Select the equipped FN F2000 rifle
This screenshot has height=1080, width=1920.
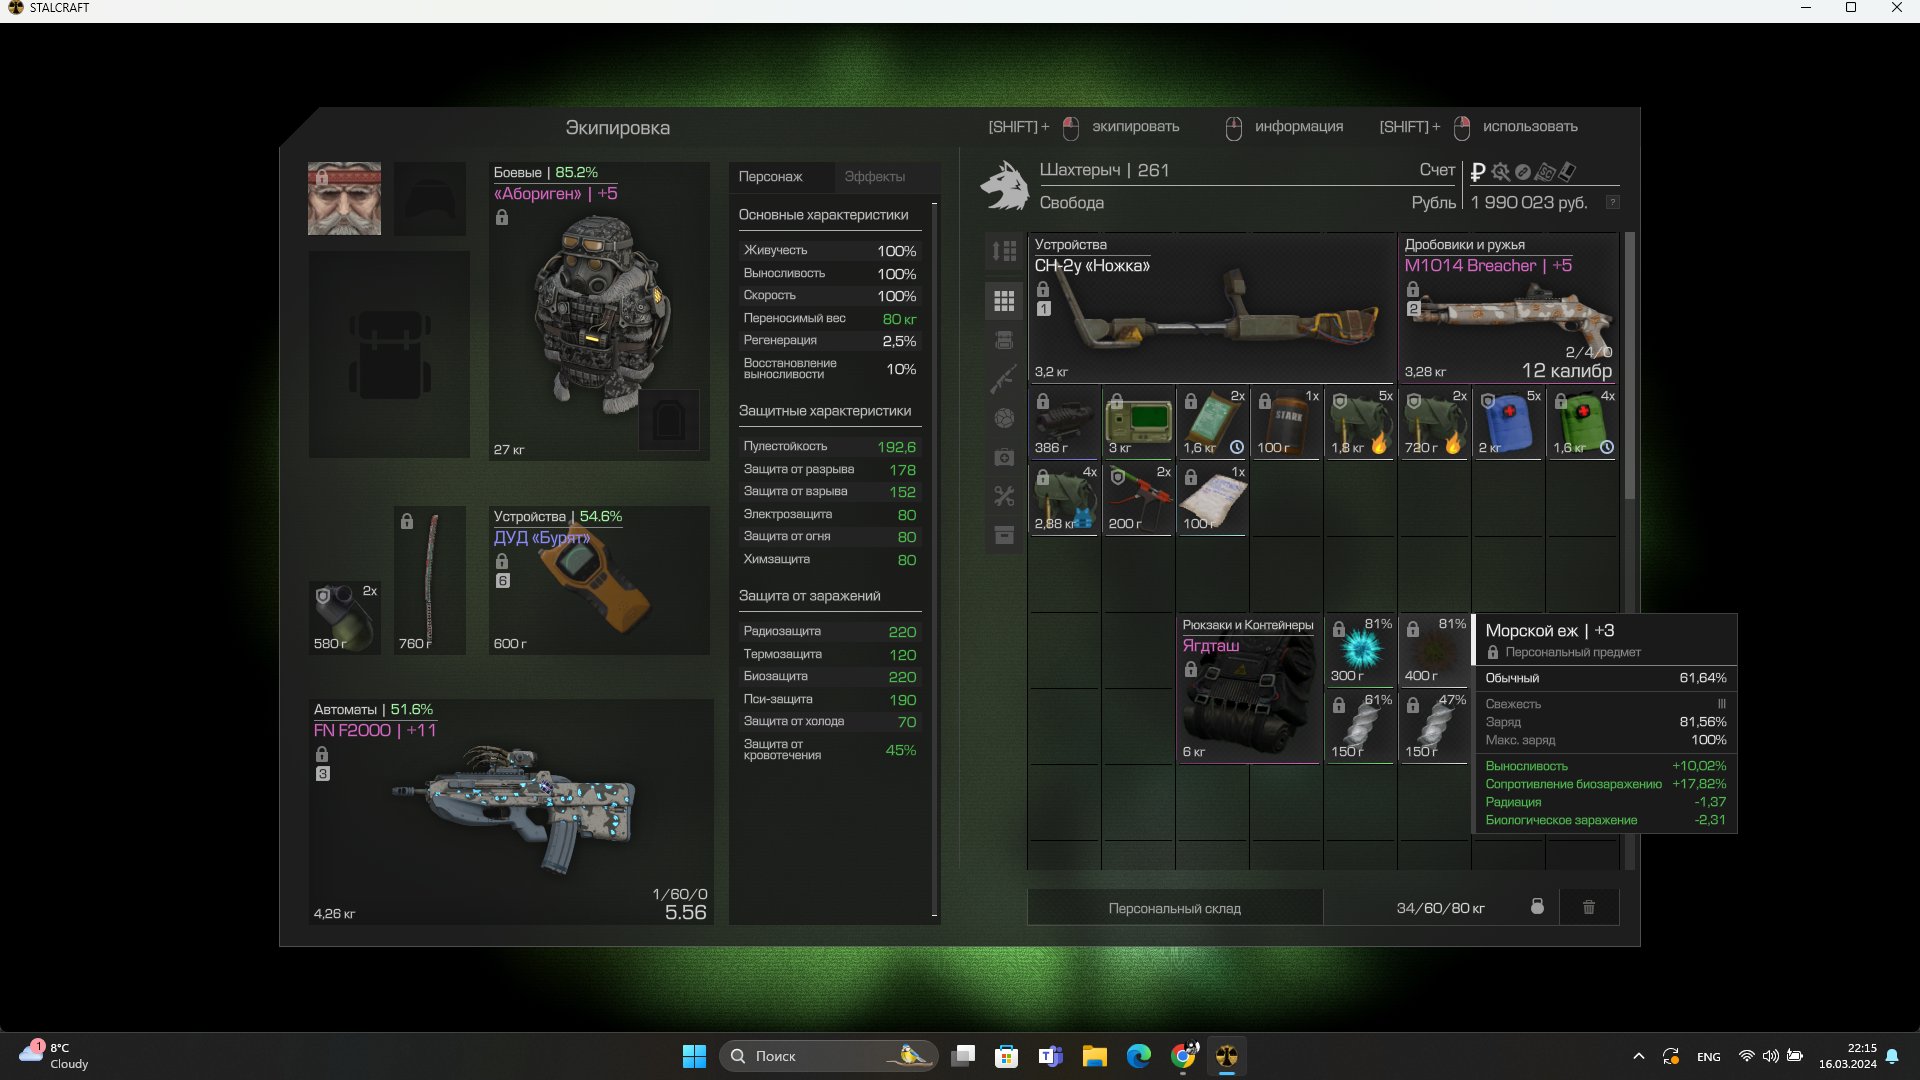click(x=510, y=811)
